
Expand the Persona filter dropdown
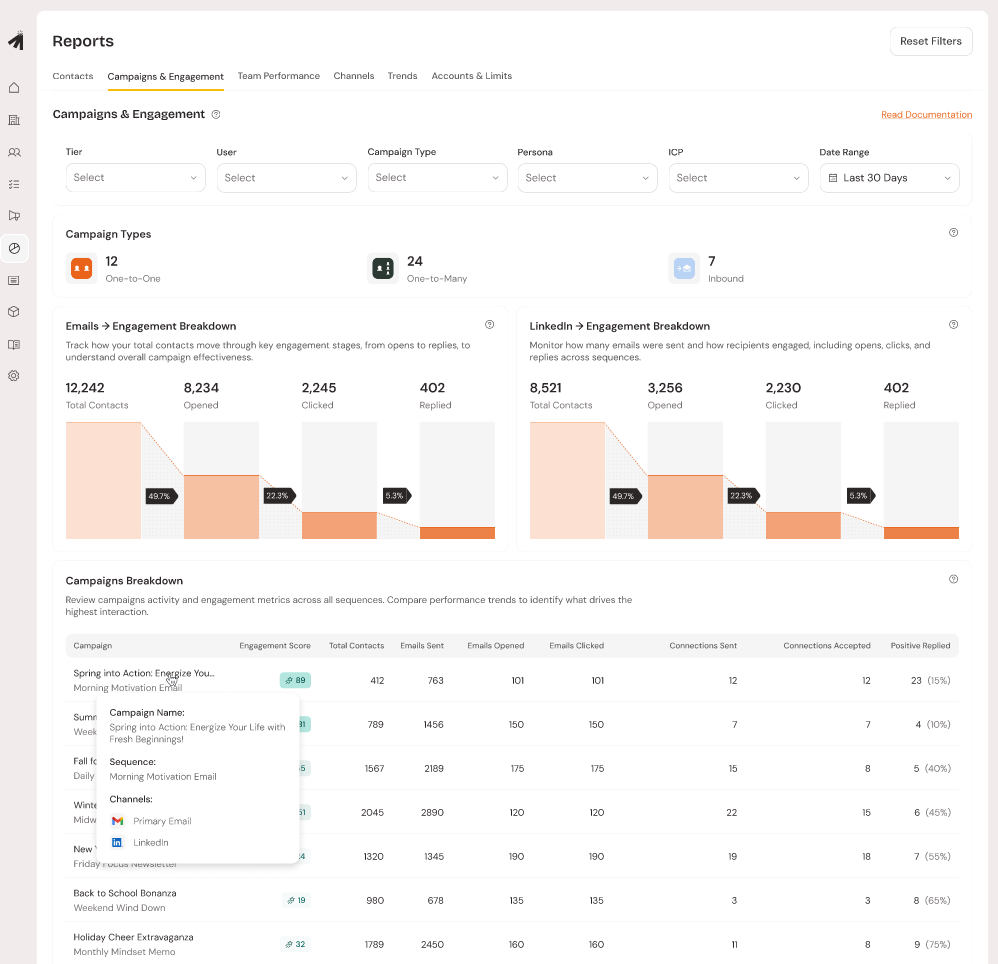tap(587, 178)
